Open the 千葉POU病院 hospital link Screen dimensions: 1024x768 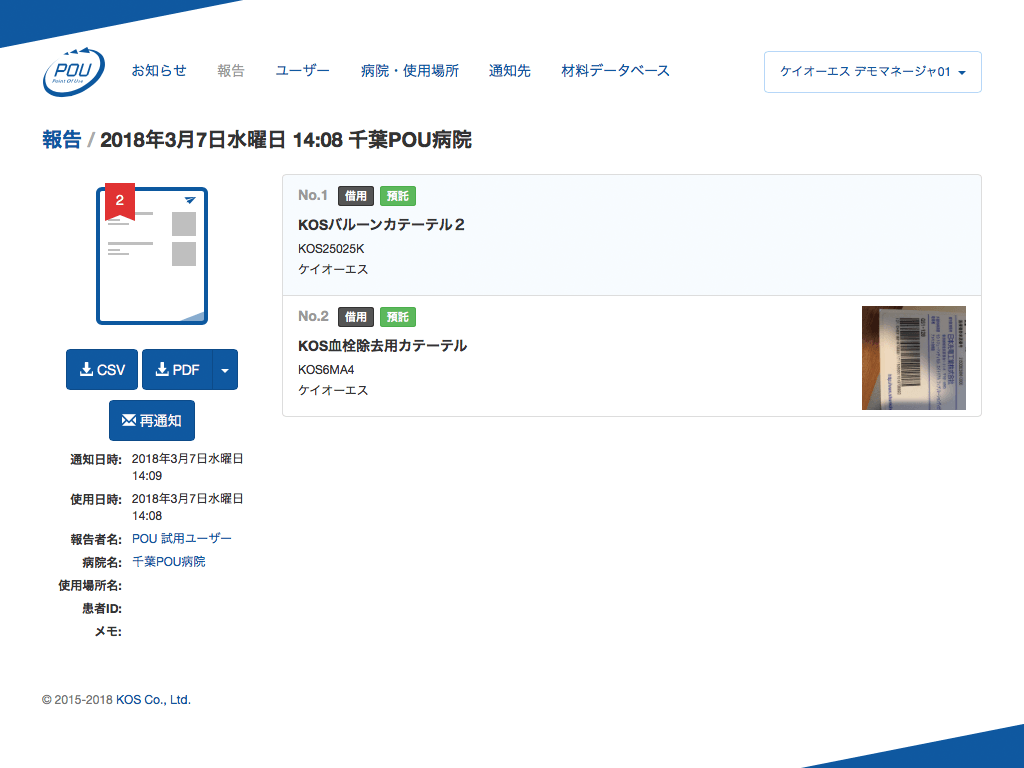tap(168, 562)
